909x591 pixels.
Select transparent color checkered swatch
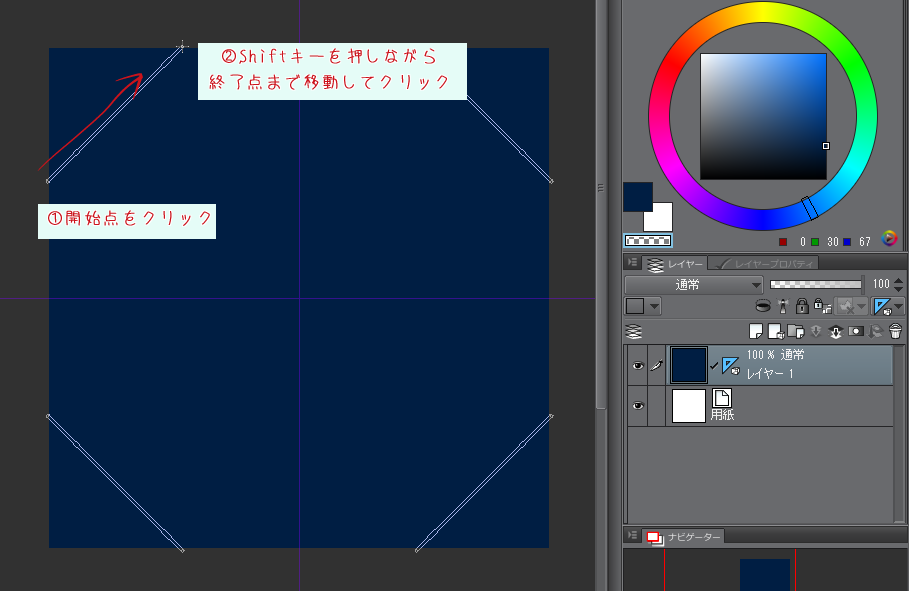[648, 240]
